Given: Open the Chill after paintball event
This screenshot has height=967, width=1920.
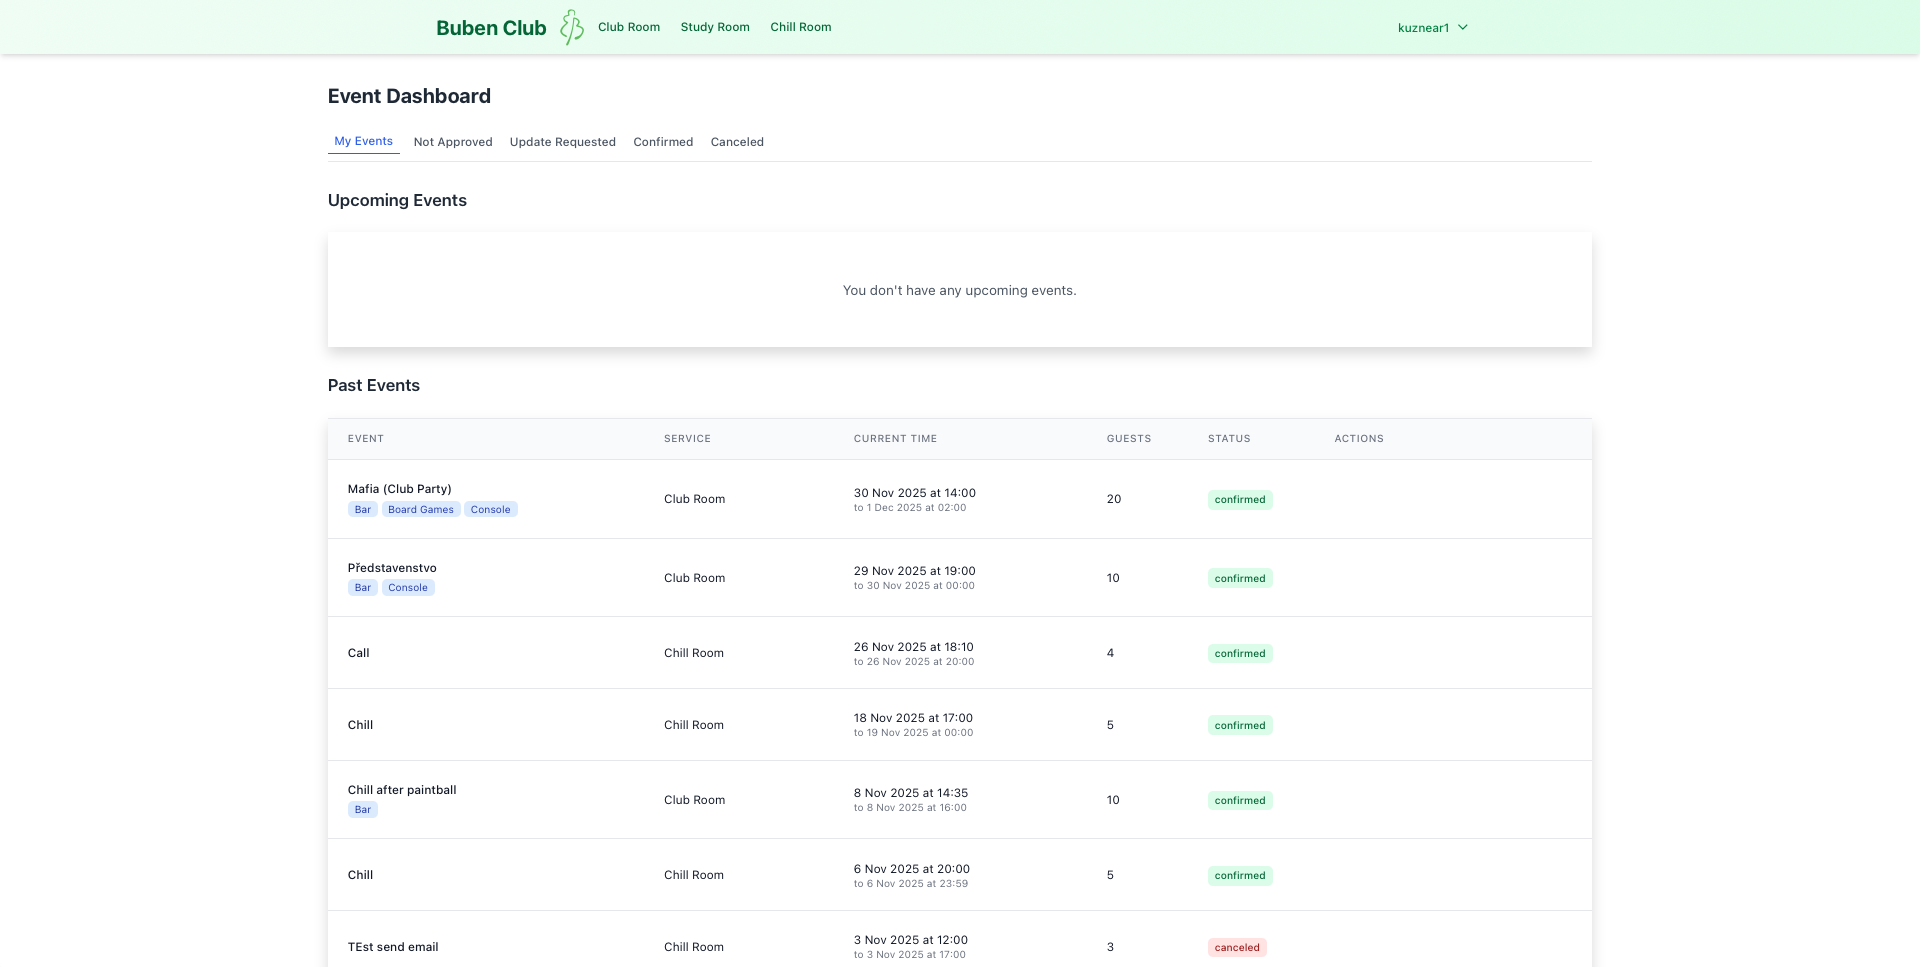Looking at the screenshot, I should pos(402,790).
